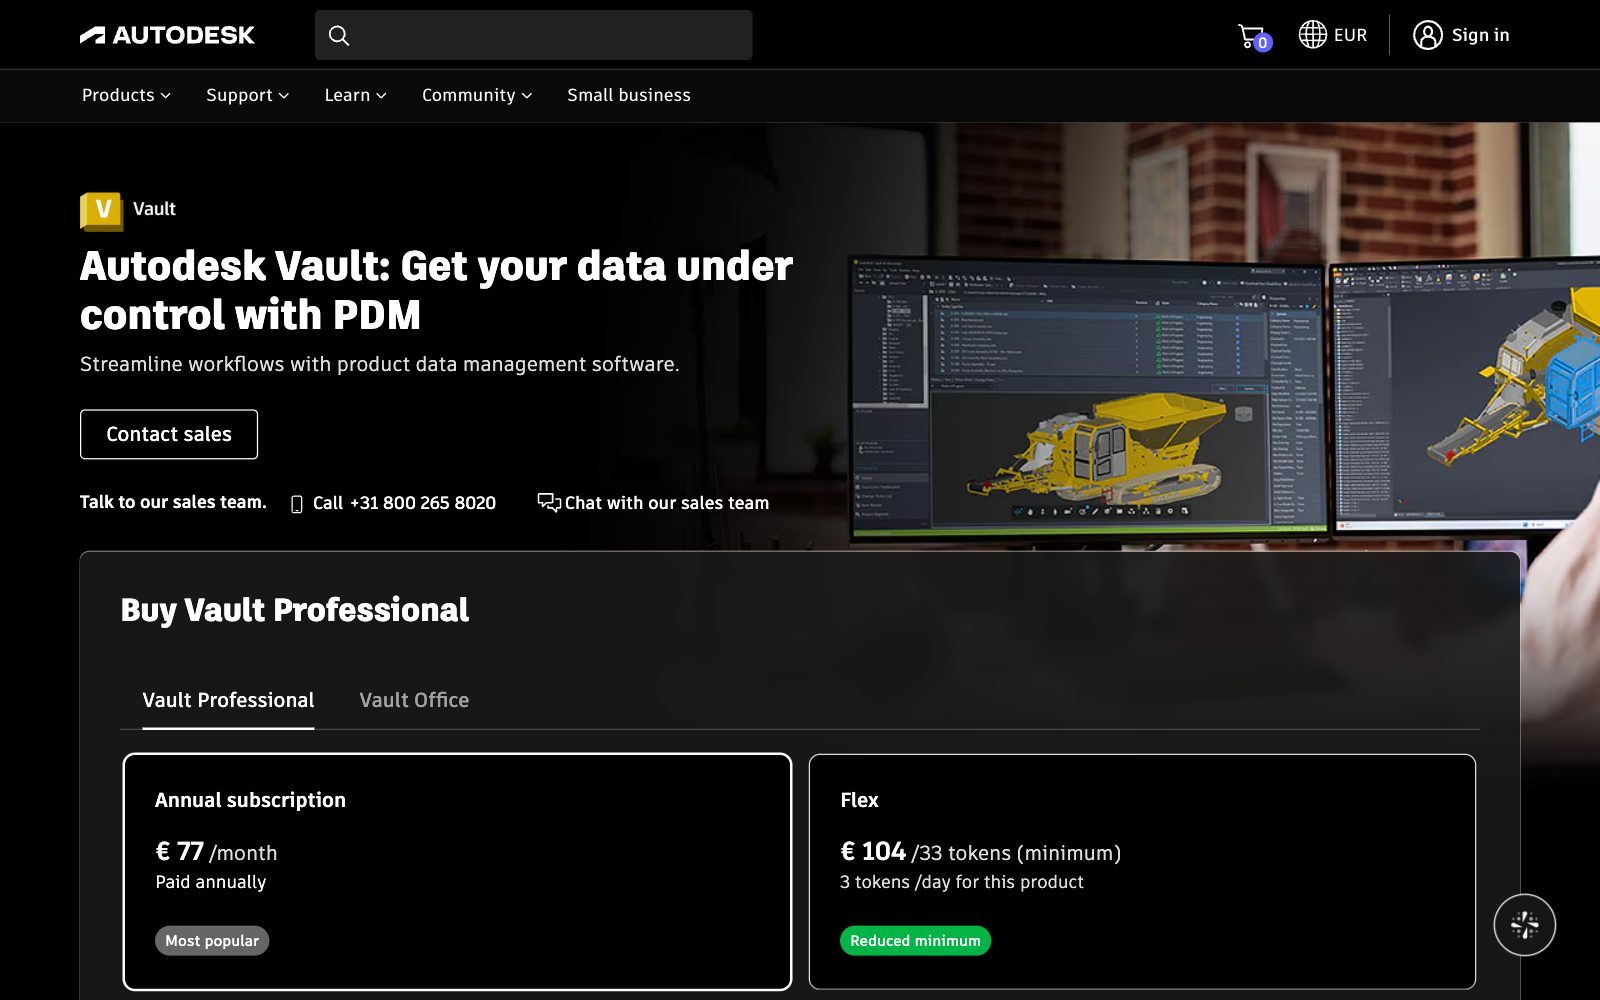
Task: Click in the search input field
Action: click(533, 35)
